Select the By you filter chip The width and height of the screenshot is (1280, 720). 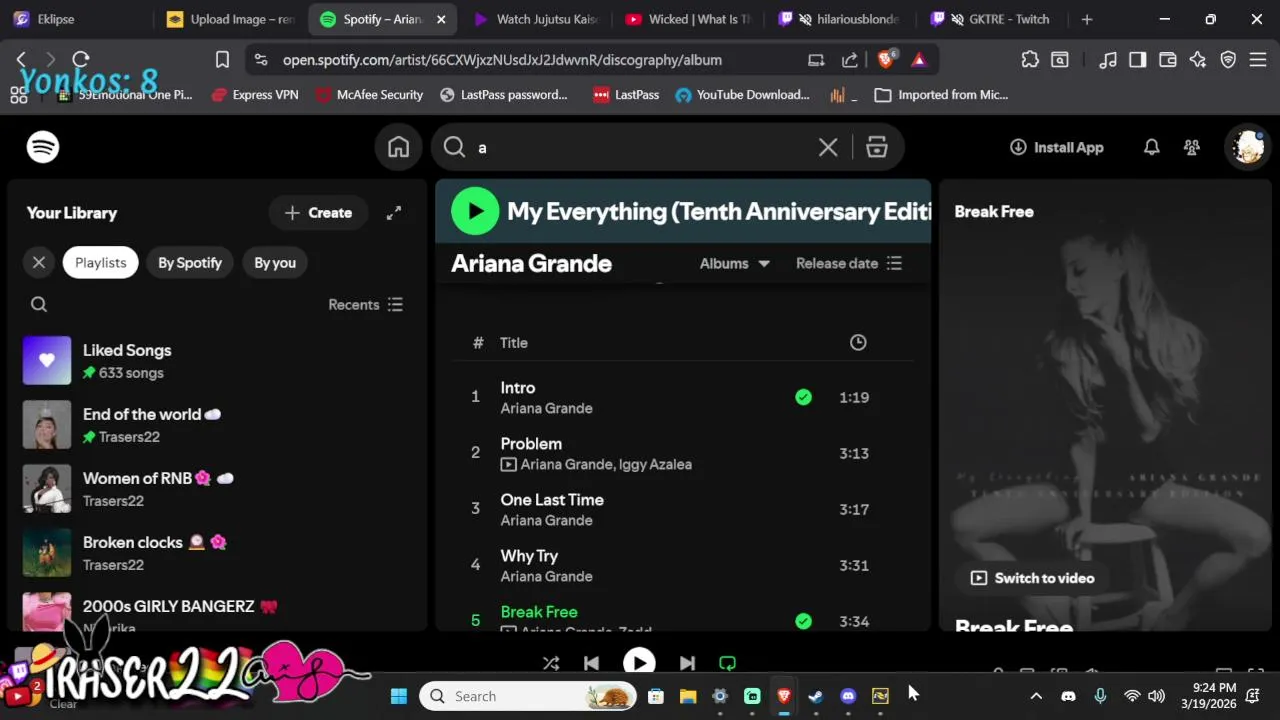(275, 263)
